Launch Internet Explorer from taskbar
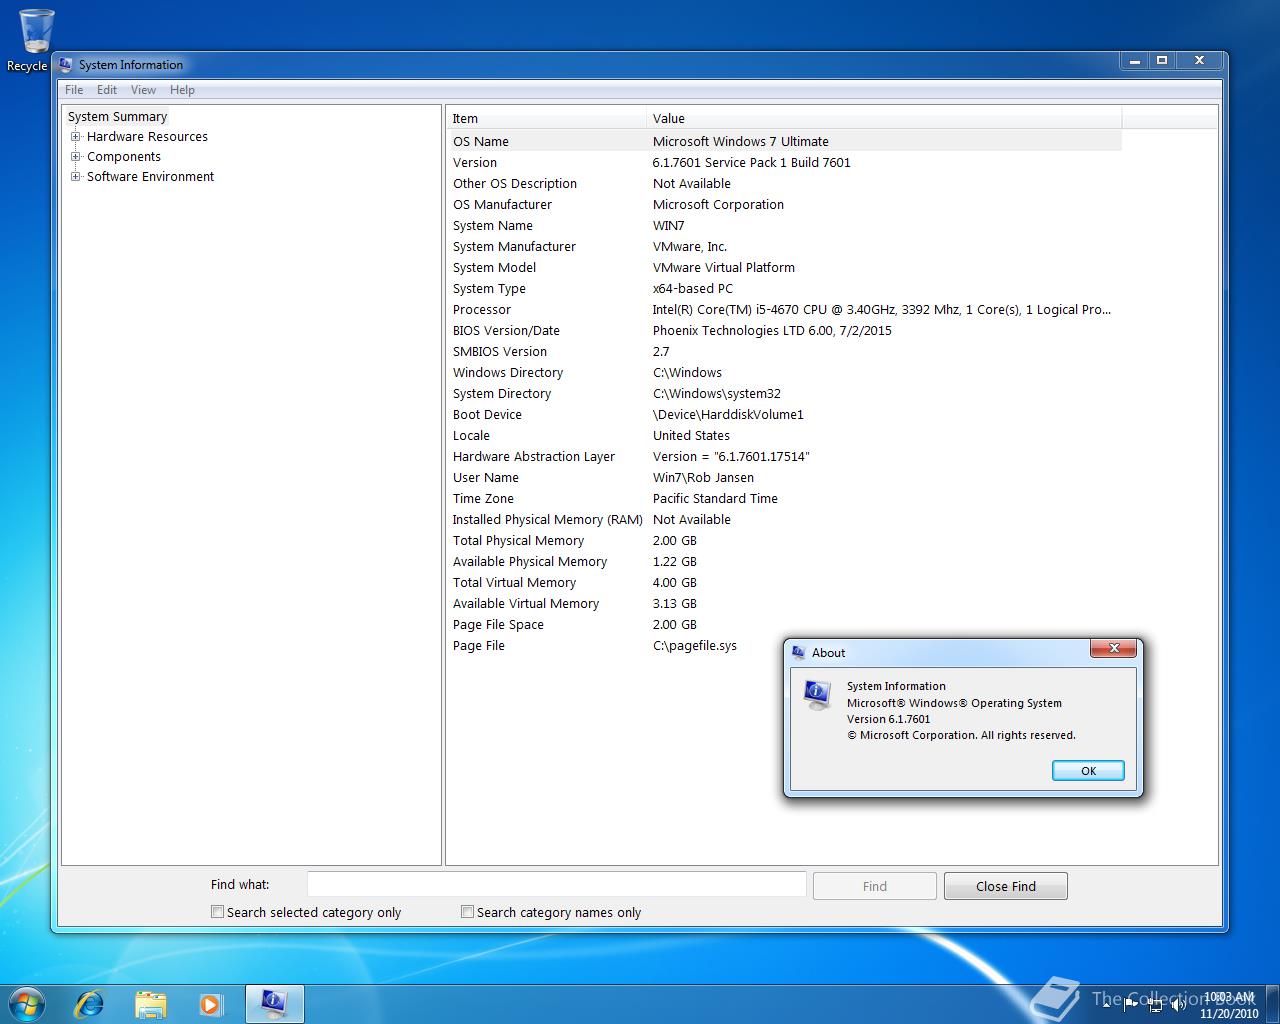The image size is (1280, 1024). point(89,1004)
